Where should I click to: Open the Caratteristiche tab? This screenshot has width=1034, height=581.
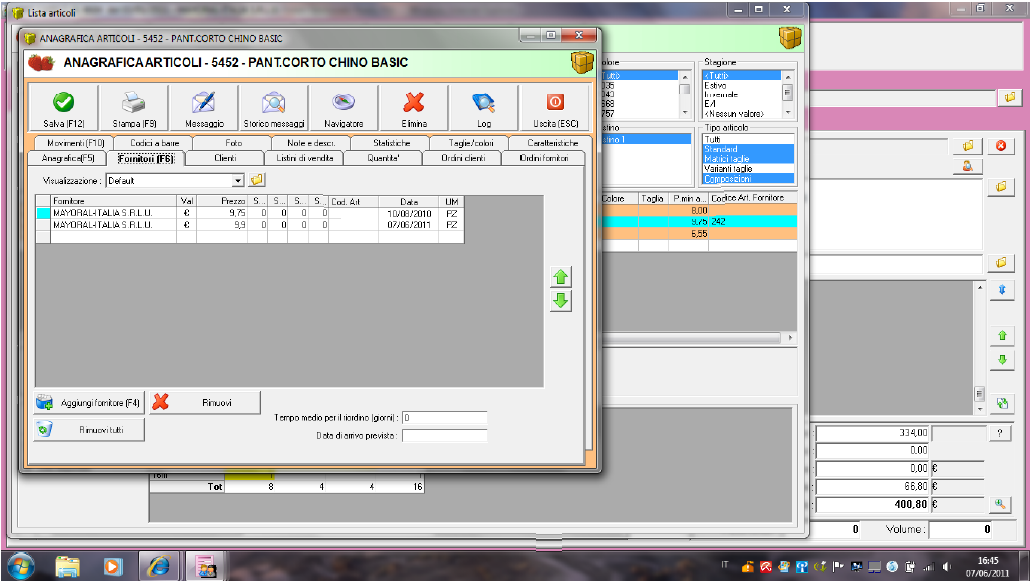point(552,142)
